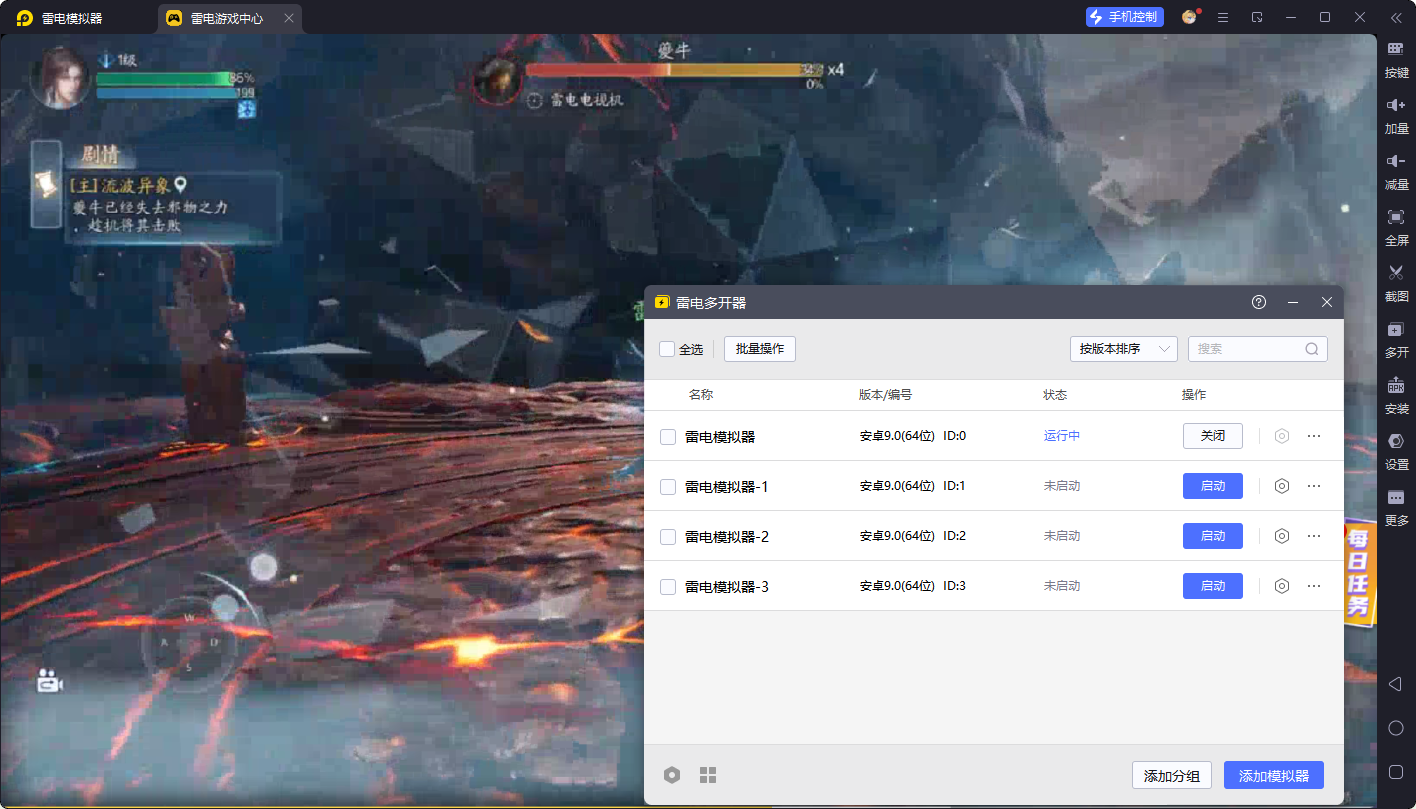Open help in 雷电多开器 title bar
This screenshot has width=1416, height=809.
1259,302
